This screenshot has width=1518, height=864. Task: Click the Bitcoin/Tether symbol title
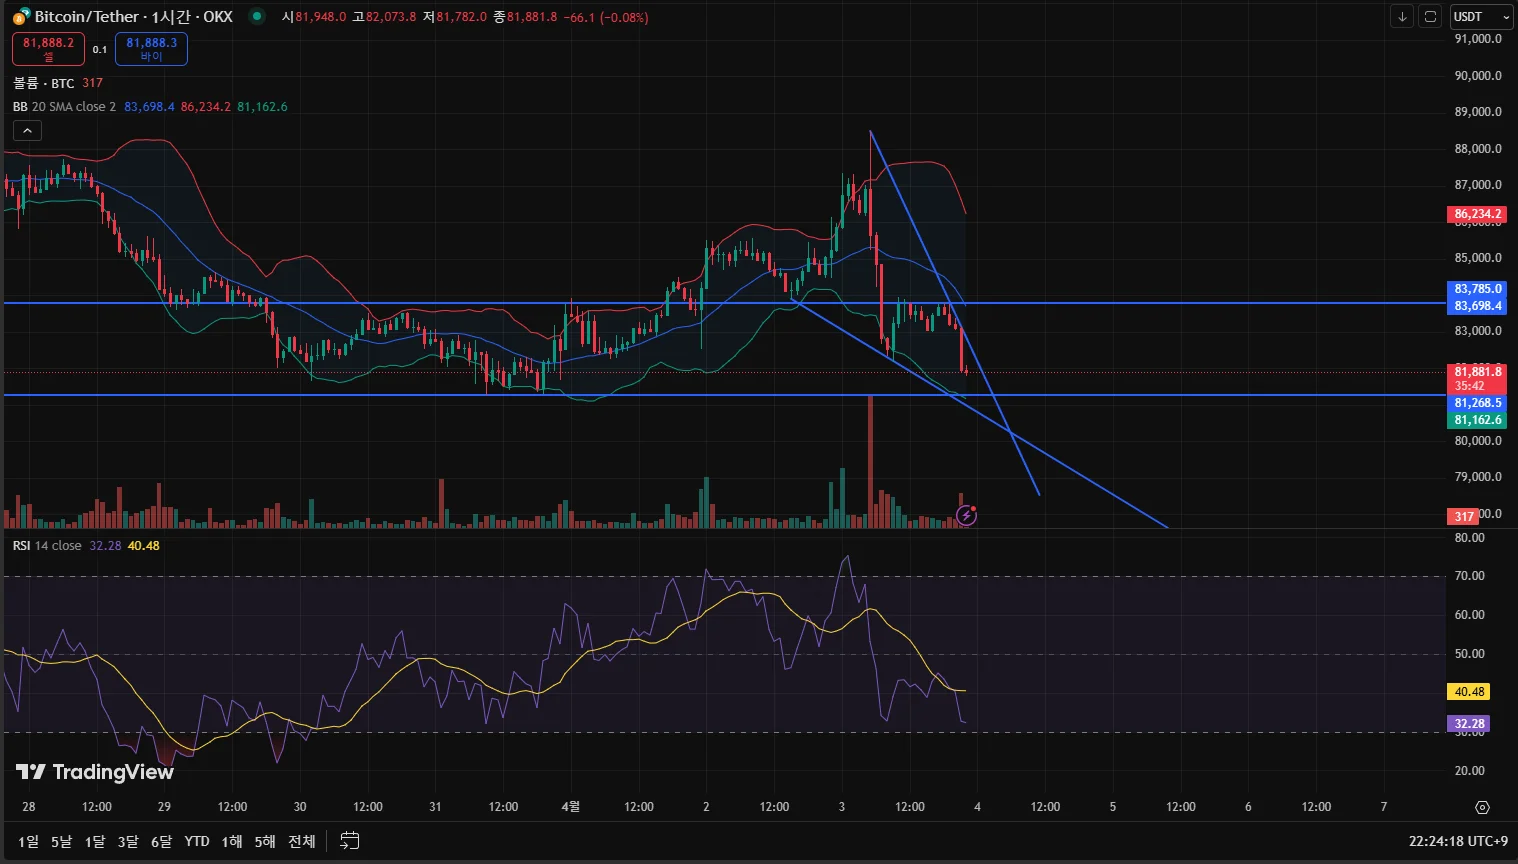pos(133,16)
